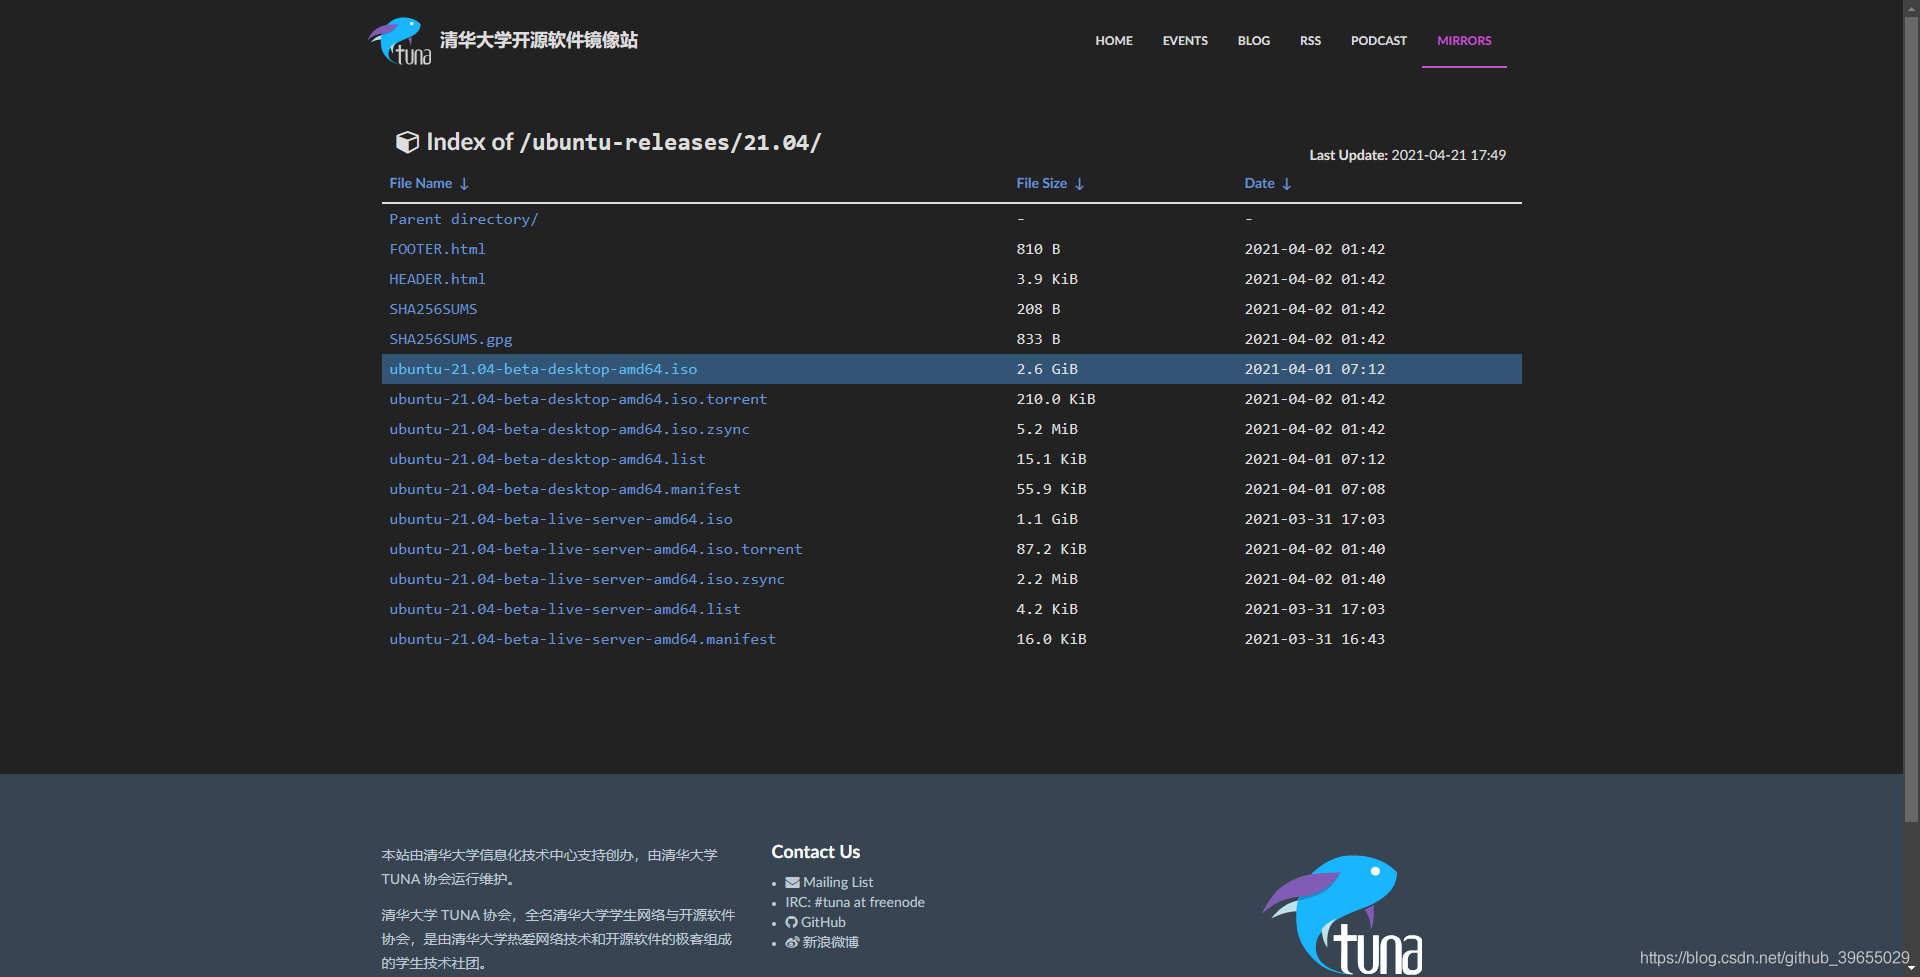1920x977 pixels.
Task: Sort by Date arrow
Action: [1287, 184]
